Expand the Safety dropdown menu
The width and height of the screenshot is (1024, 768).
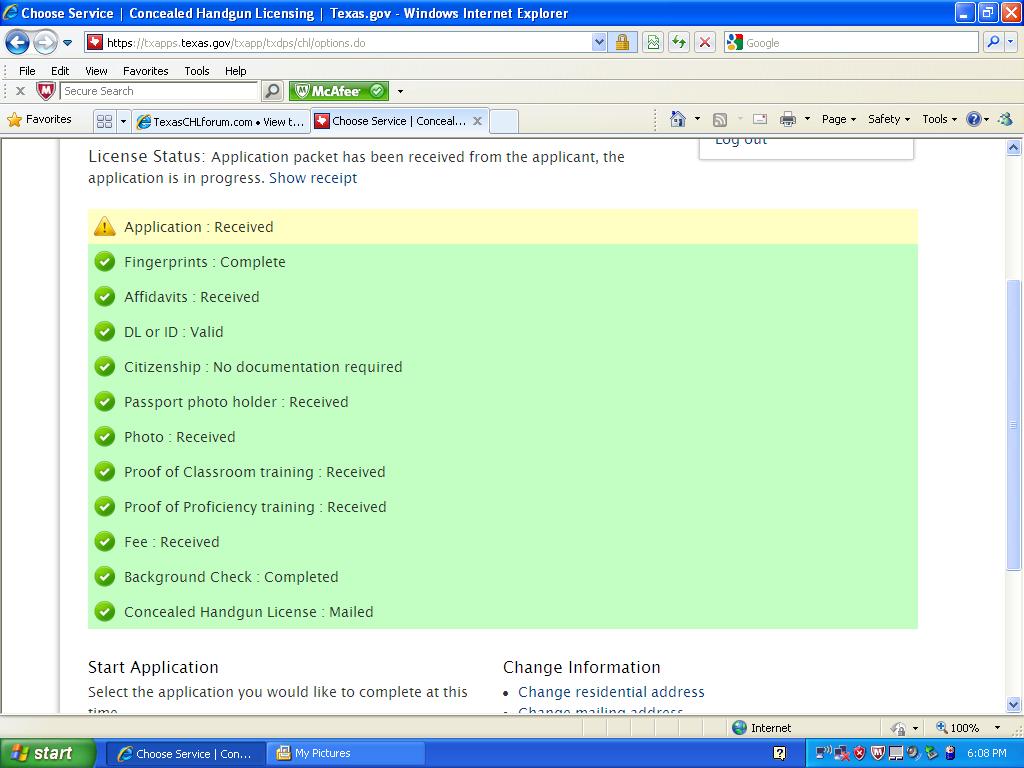pyautogui.click(x=888, y=119)
